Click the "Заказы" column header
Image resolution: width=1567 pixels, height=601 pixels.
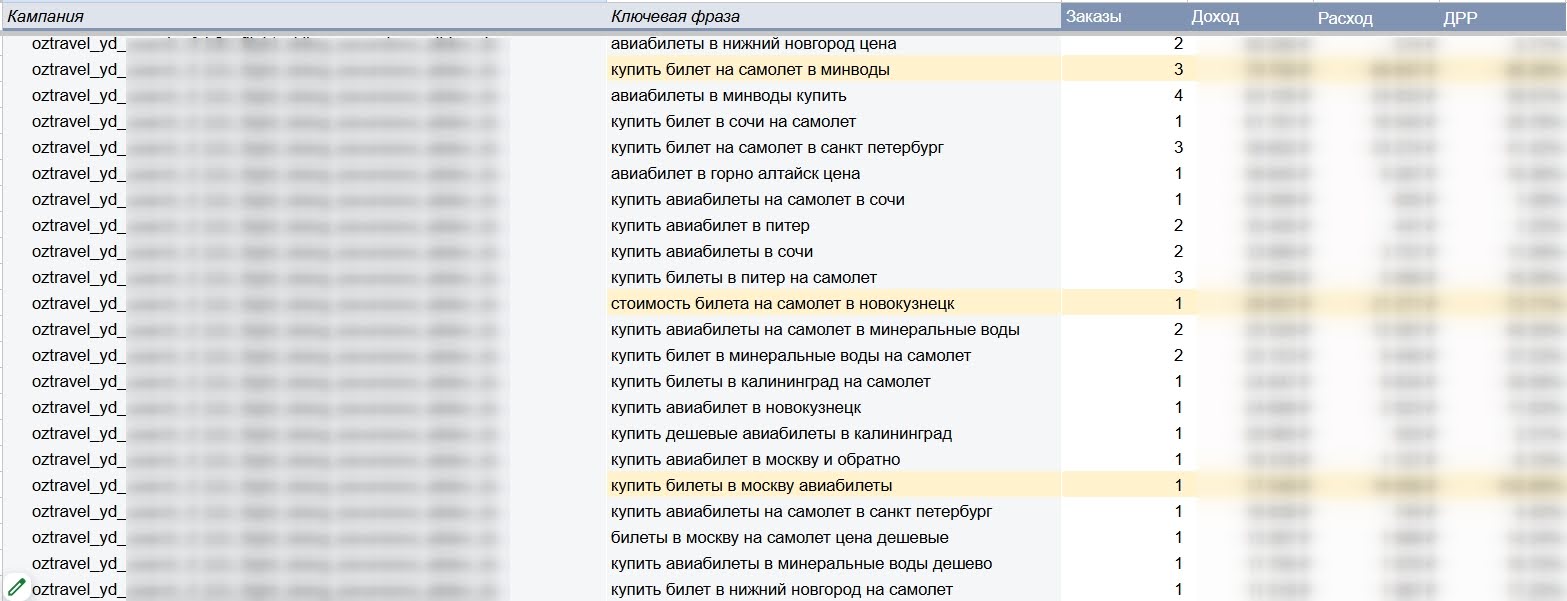pyautogui.click(x=1093, y=17)
